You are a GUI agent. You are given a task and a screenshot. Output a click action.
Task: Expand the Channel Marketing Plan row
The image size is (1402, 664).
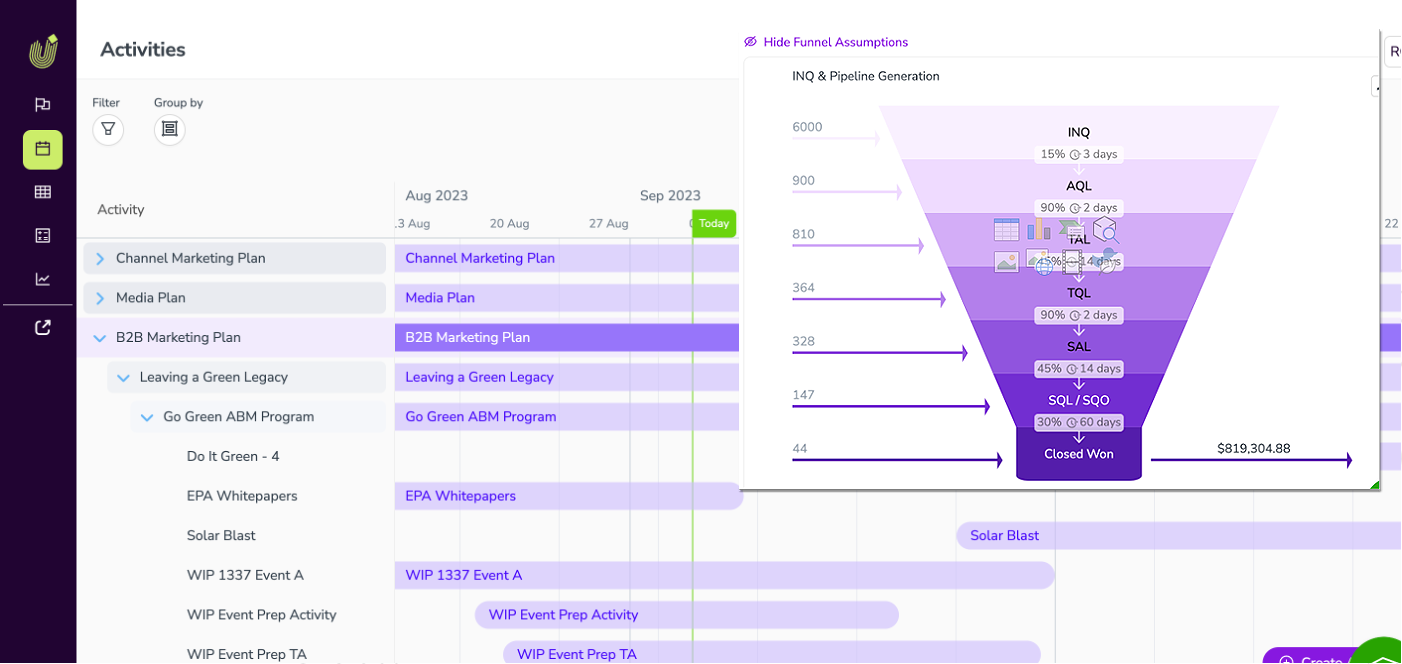click(100, 258)
